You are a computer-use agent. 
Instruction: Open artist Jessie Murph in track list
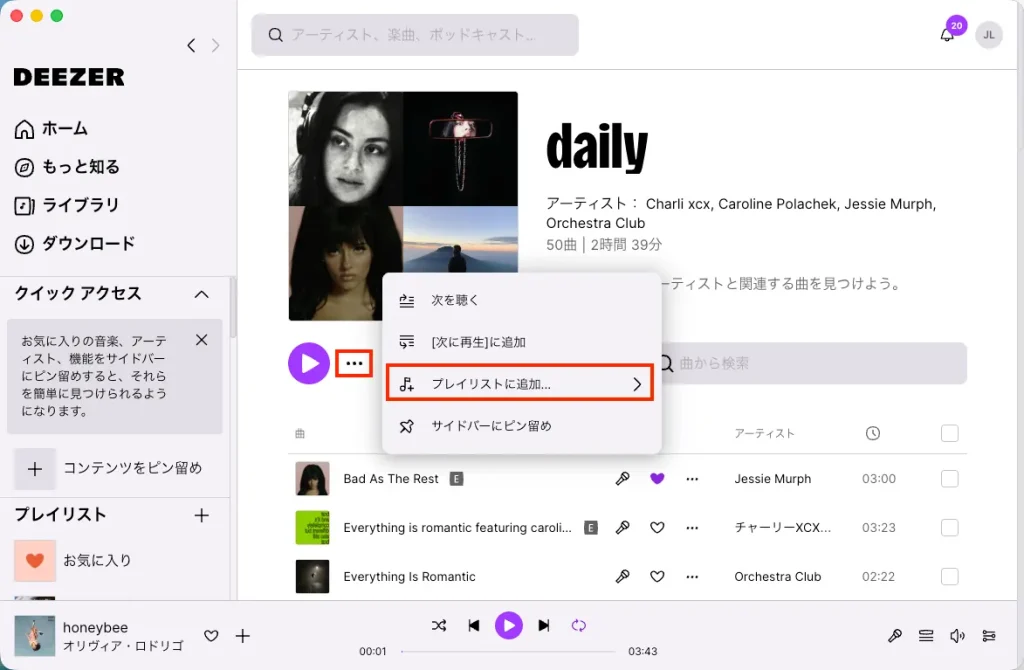coord(773,479)
